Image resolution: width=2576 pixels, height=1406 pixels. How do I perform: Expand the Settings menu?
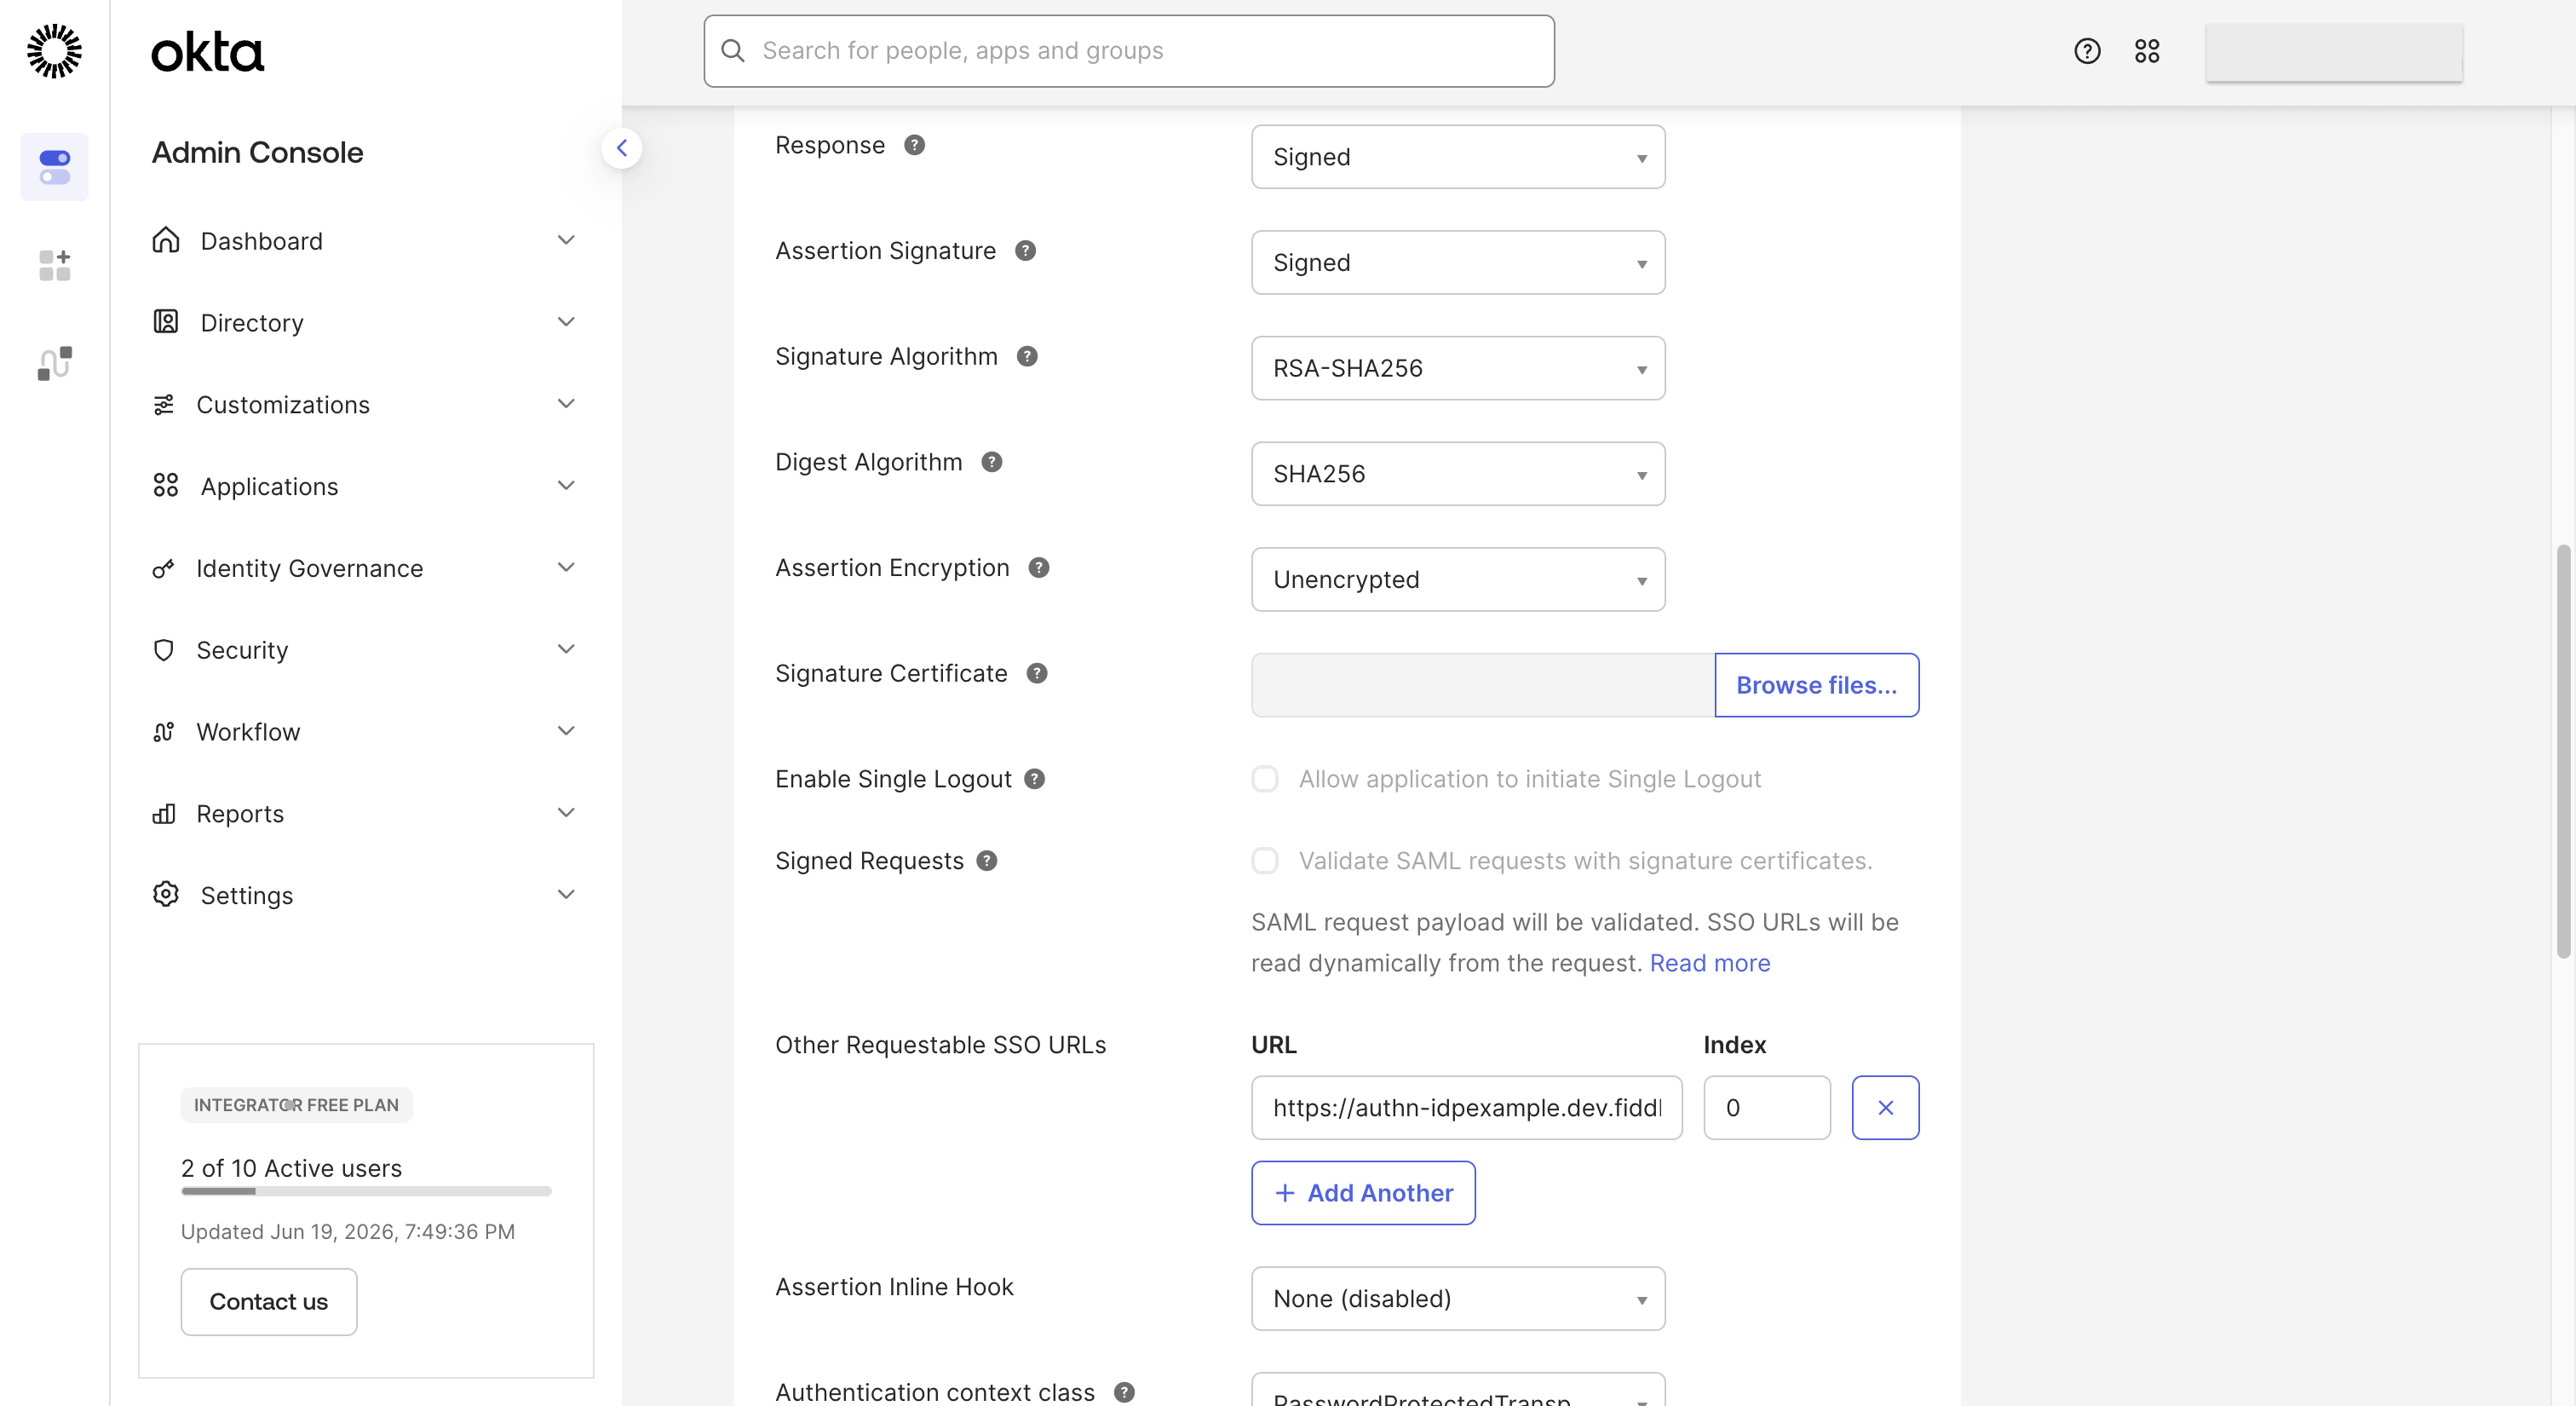(x=365, y=896)
